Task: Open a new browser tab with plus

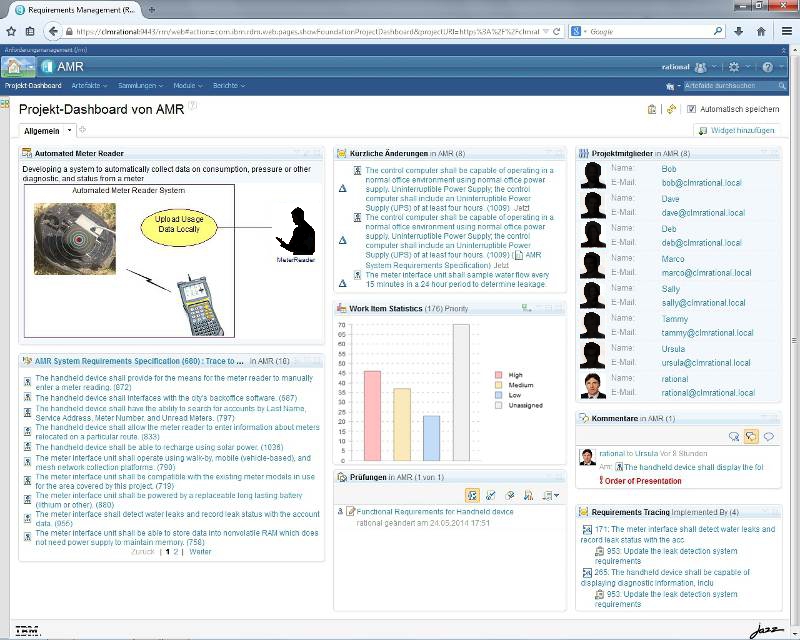Action: coord(152,10)
